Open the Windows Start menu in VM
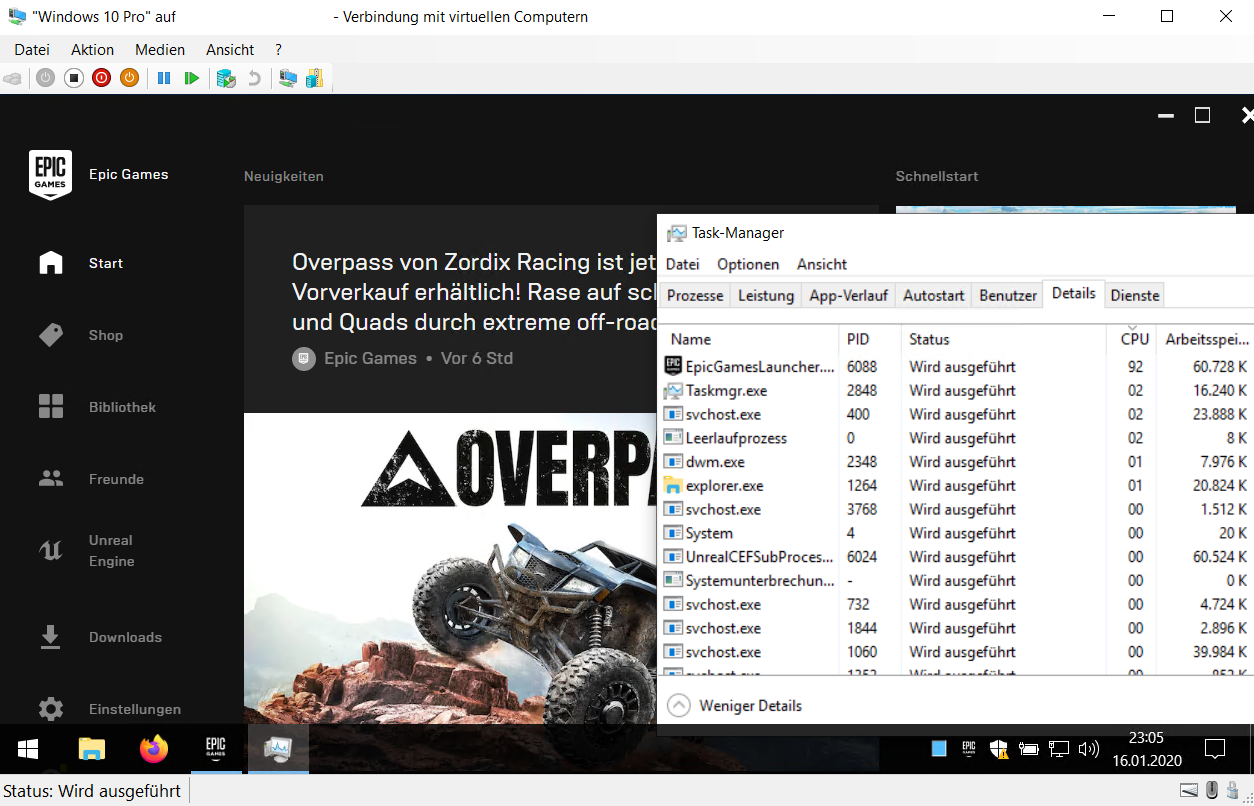The image size is (1254, 806). (27, 748)
